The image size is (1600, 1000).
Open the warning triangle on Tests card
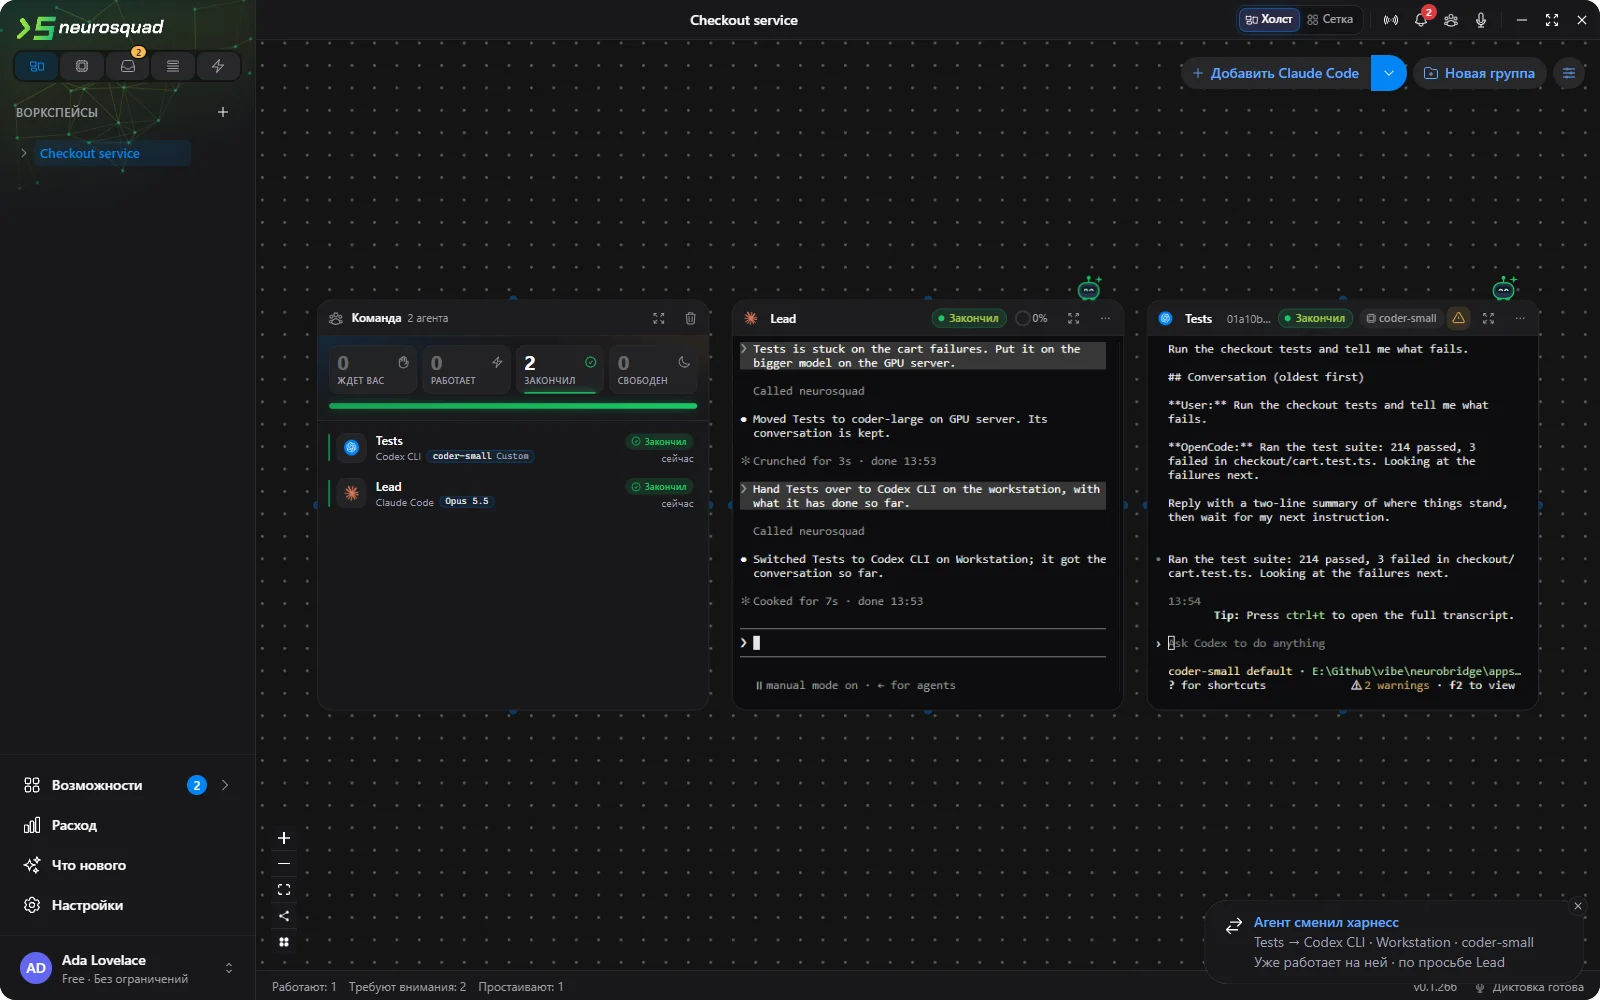[x=1459, y=318]
